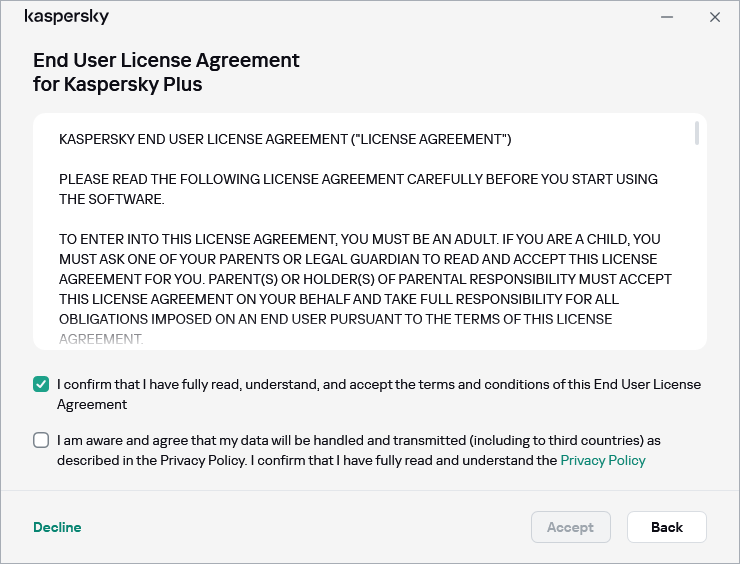
Task: Go Back to the previous installer step
Action: pyautogui.click(x=666, y=527)
